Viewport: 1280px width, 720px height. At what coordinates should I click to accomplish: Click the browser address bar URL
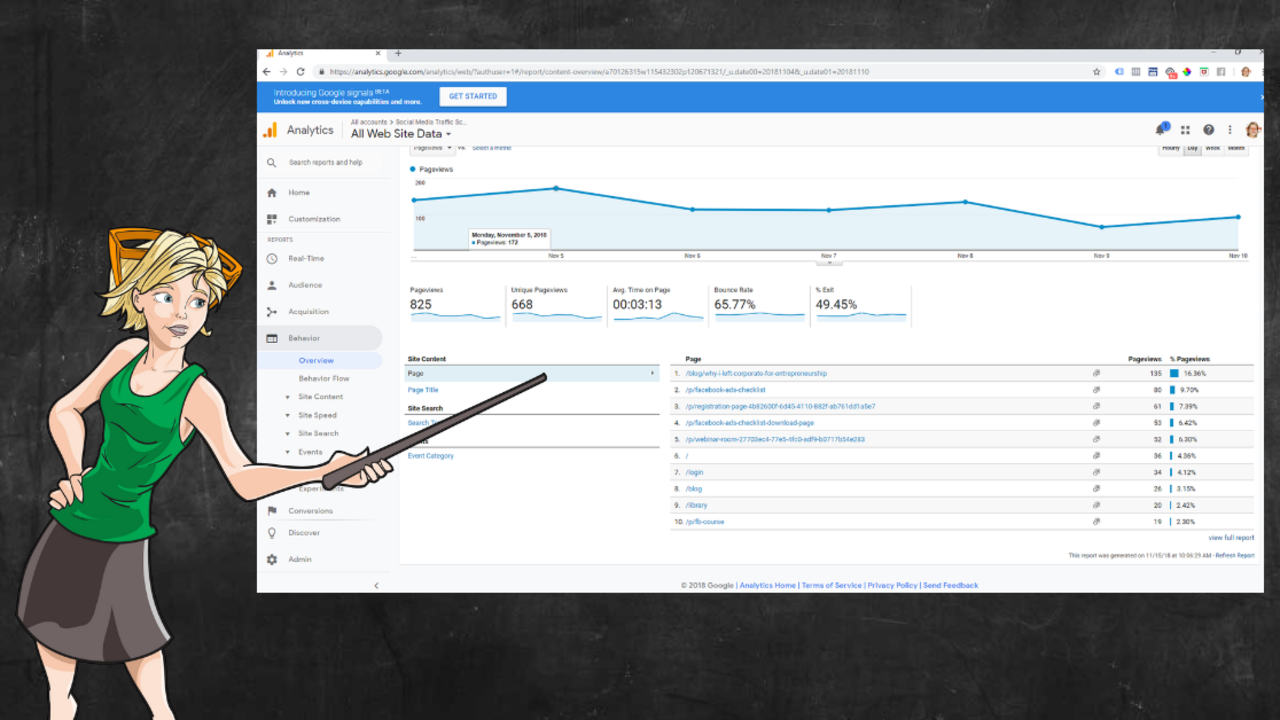(x=599, y=72)
